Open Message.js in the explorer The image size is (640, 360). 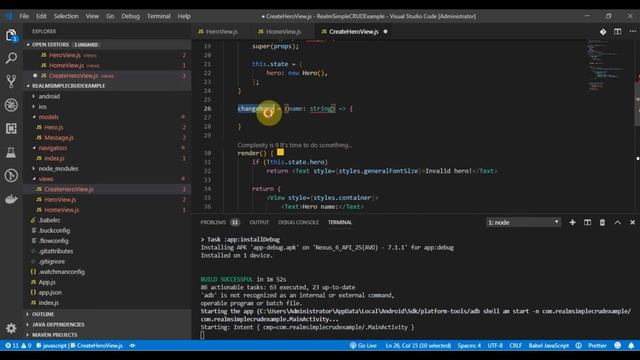click(59, 138)
